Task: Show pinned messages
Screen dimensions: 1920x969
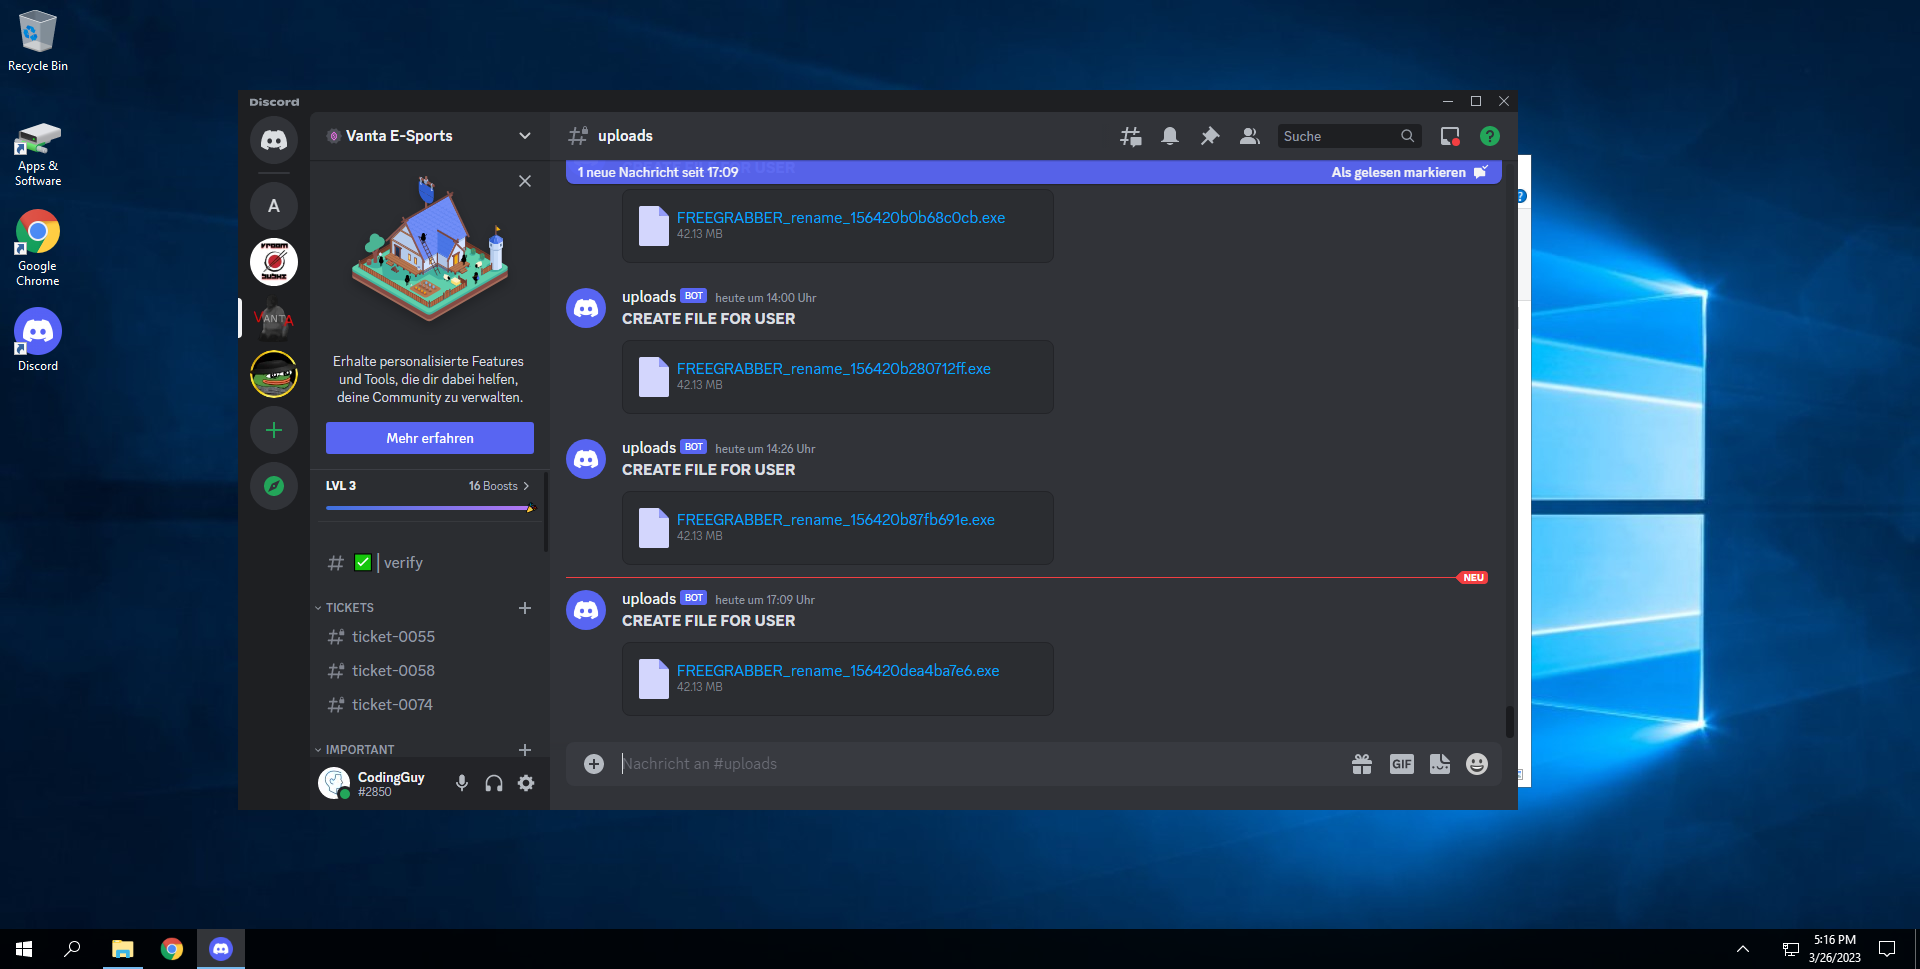Action: click(x=1209, y=136)
